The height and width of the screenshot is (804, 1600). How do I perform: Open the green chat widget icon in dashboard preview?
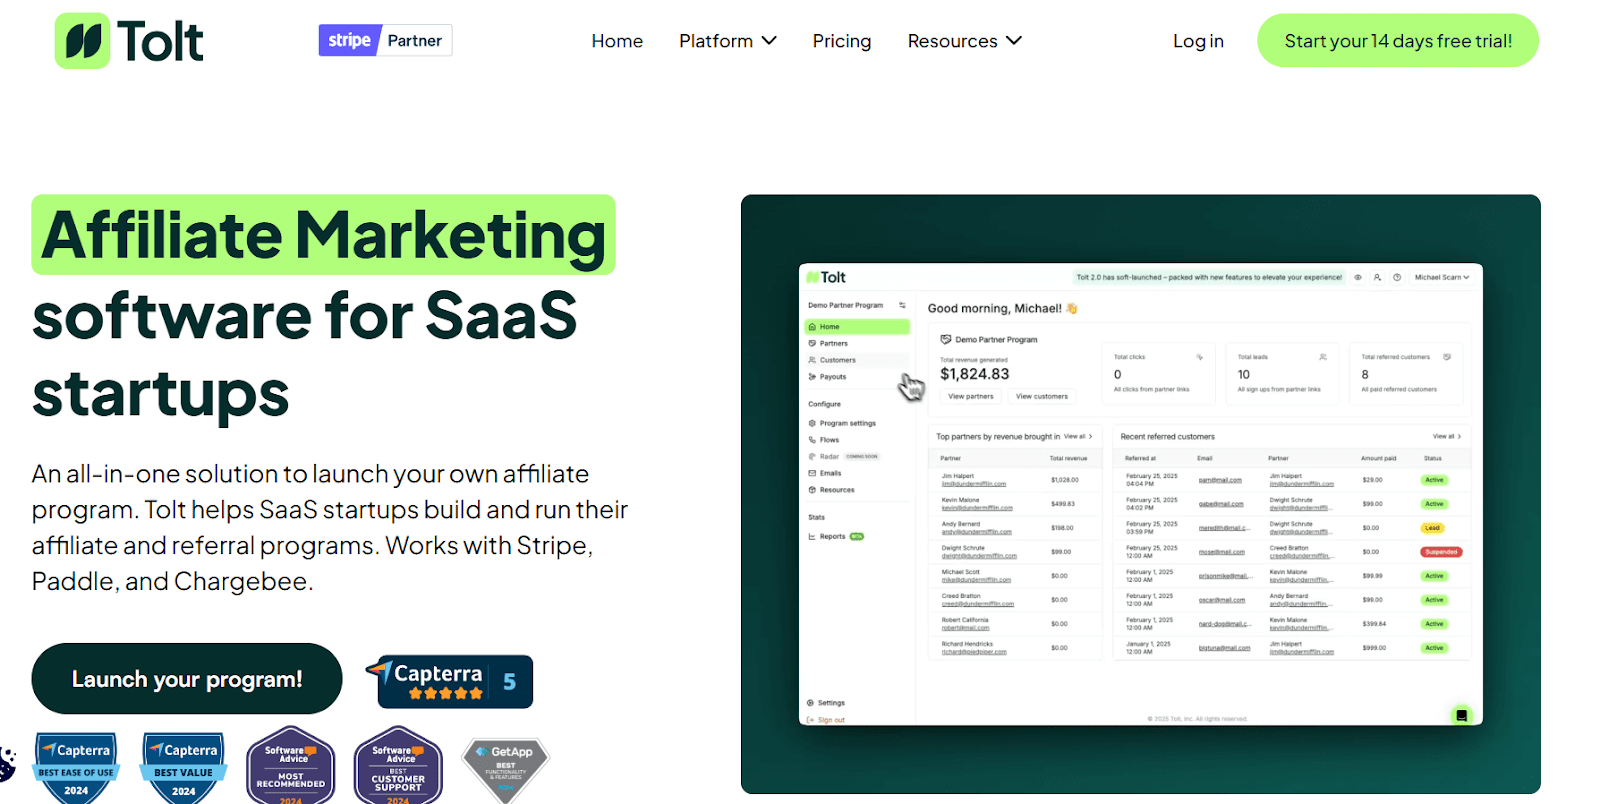tap(1462, 715)
